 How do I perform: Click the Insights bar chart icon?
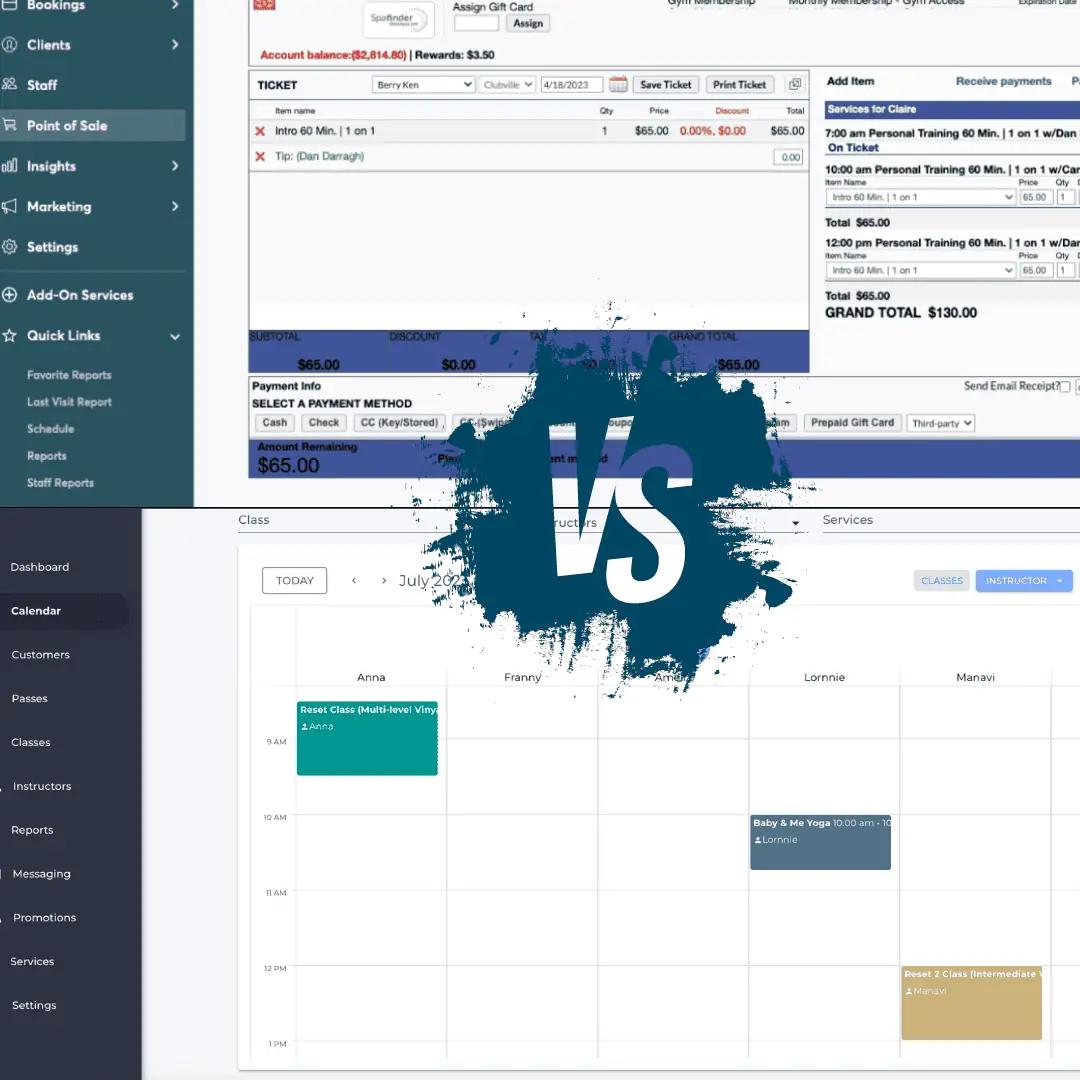pos(10,166)
